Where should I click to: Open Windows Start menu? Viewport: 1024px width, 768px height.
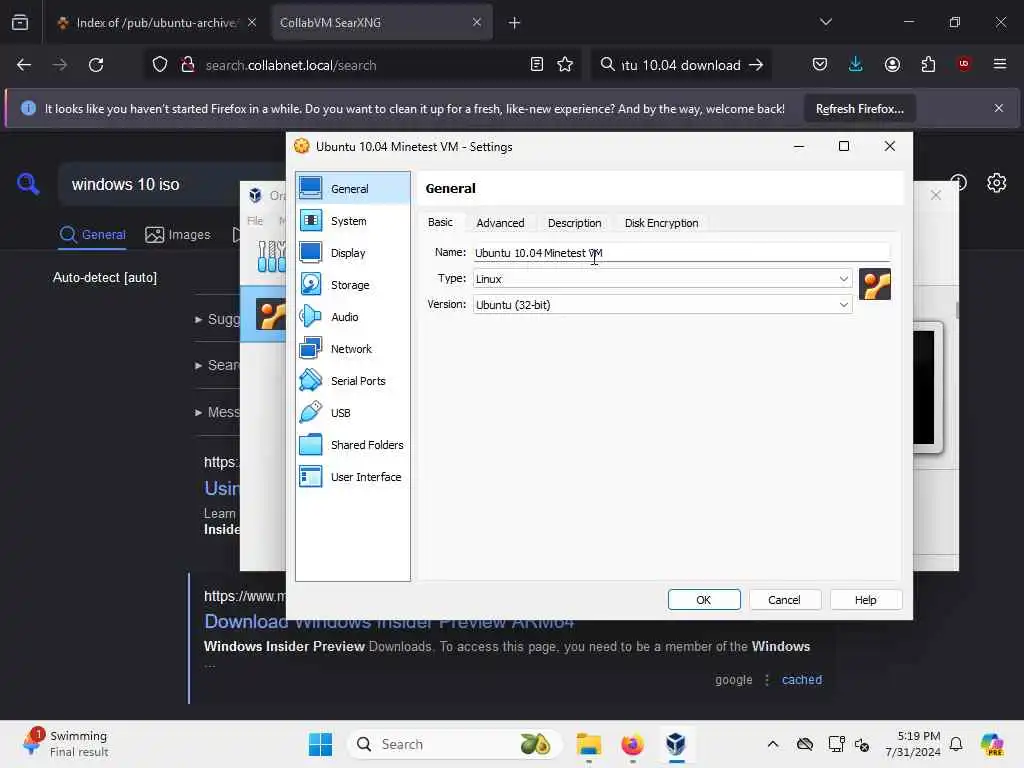coord(320,744)
